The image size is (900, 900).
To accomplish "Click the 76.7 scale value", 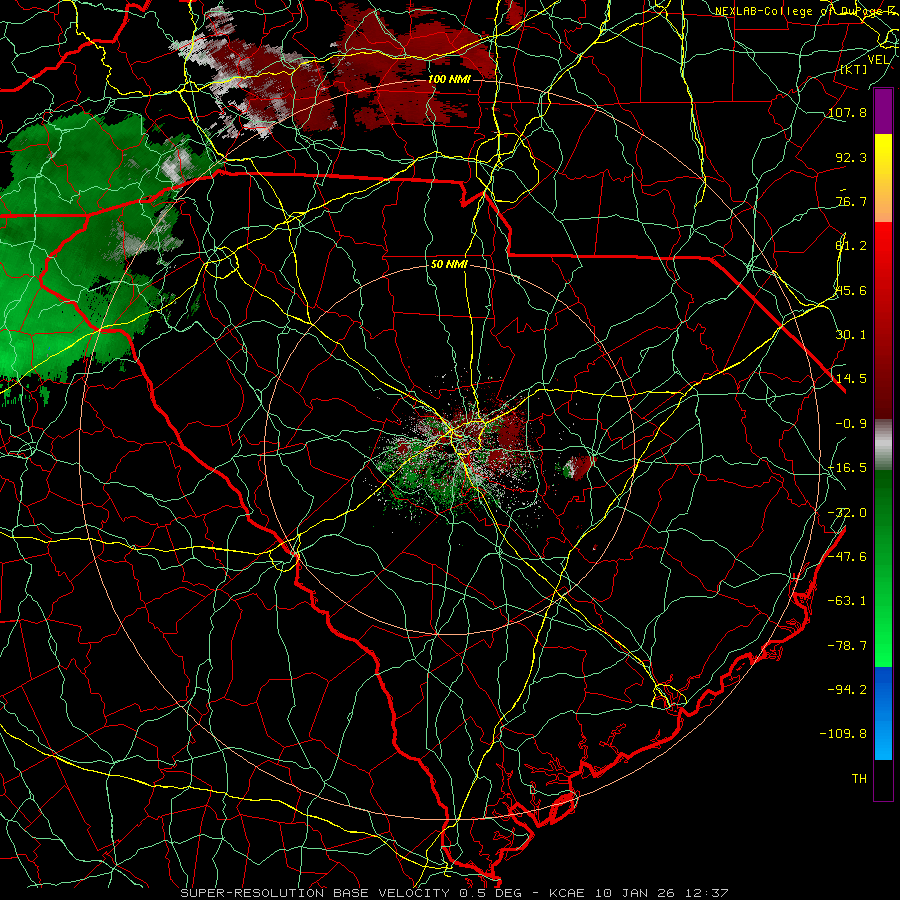I will 851,201.
